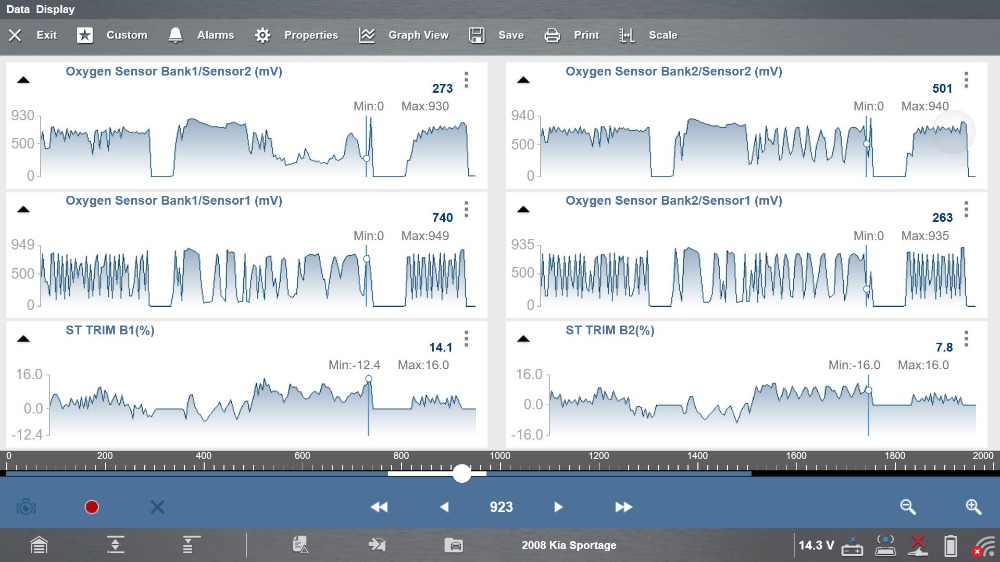Open the home icon in bottom bar
This screenshot has height=562, width=1000.
pyautogui.click(x=38, y=545)
